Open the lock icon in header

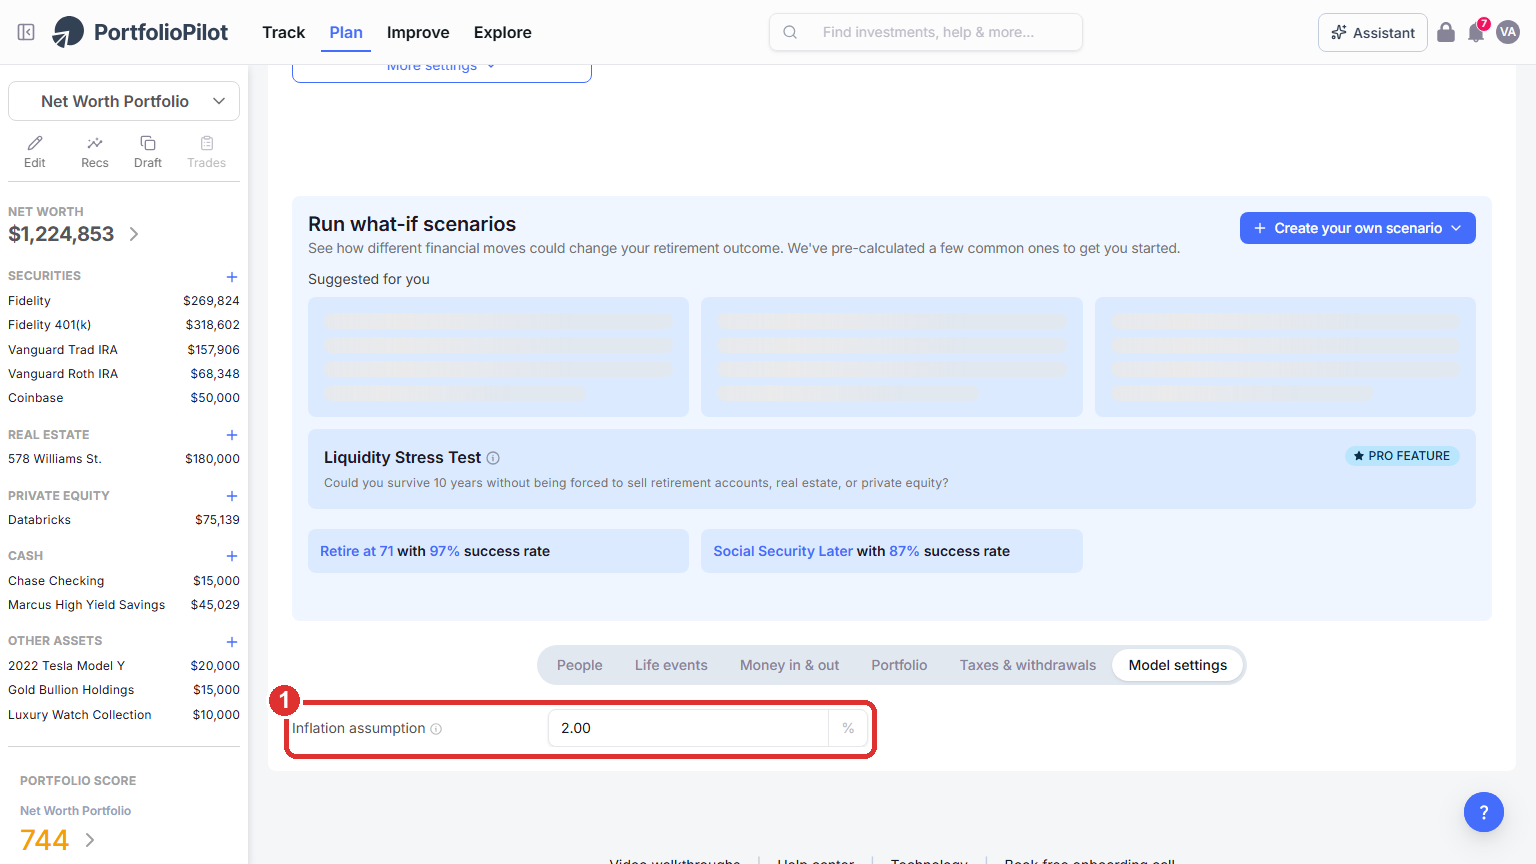coord(1446,32)
